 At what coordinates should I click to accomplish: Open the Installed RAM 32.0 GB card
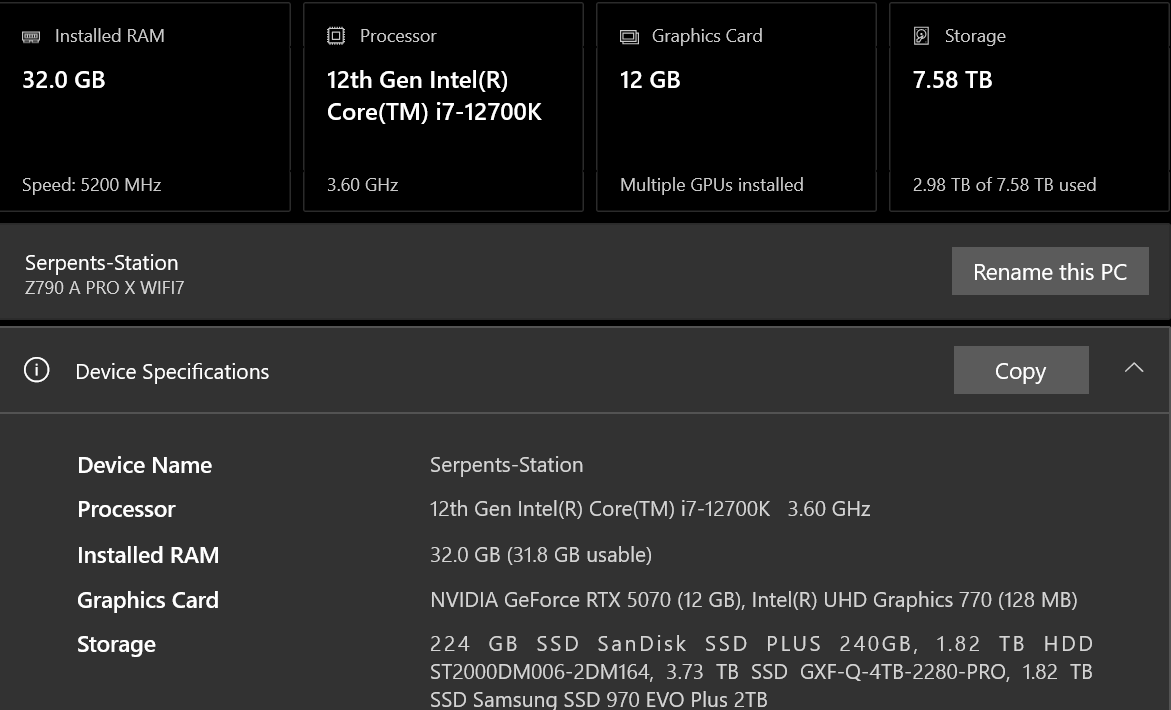tap(144, 107)
